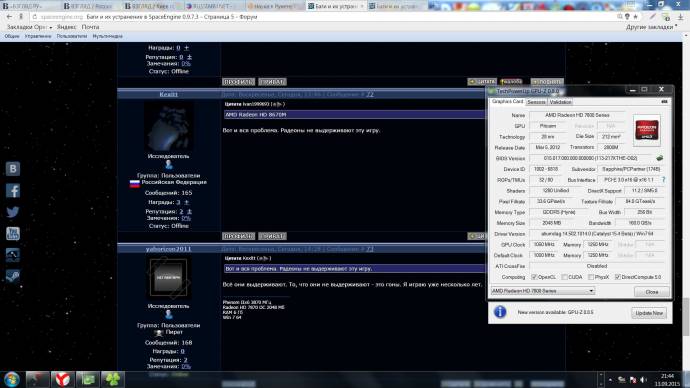The image size is (690, 388).
Task: Click the Bus Interface question mark icon
Action: [663, 179]
